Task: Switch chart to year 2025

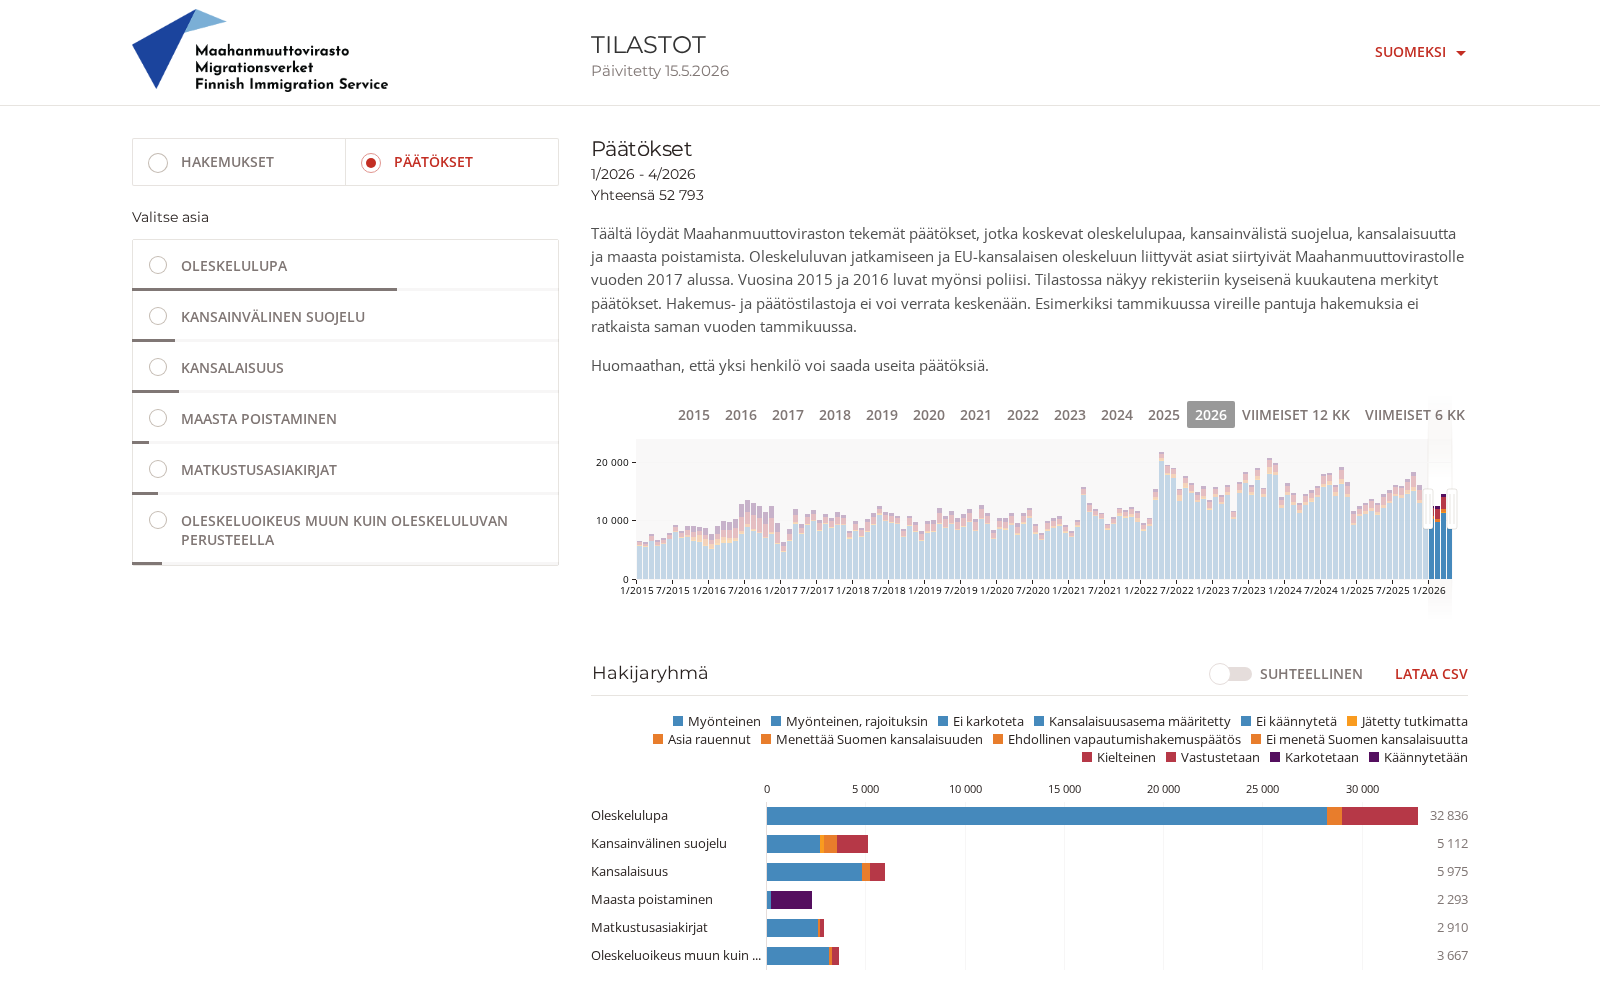Action: (x=1163, y=415)
